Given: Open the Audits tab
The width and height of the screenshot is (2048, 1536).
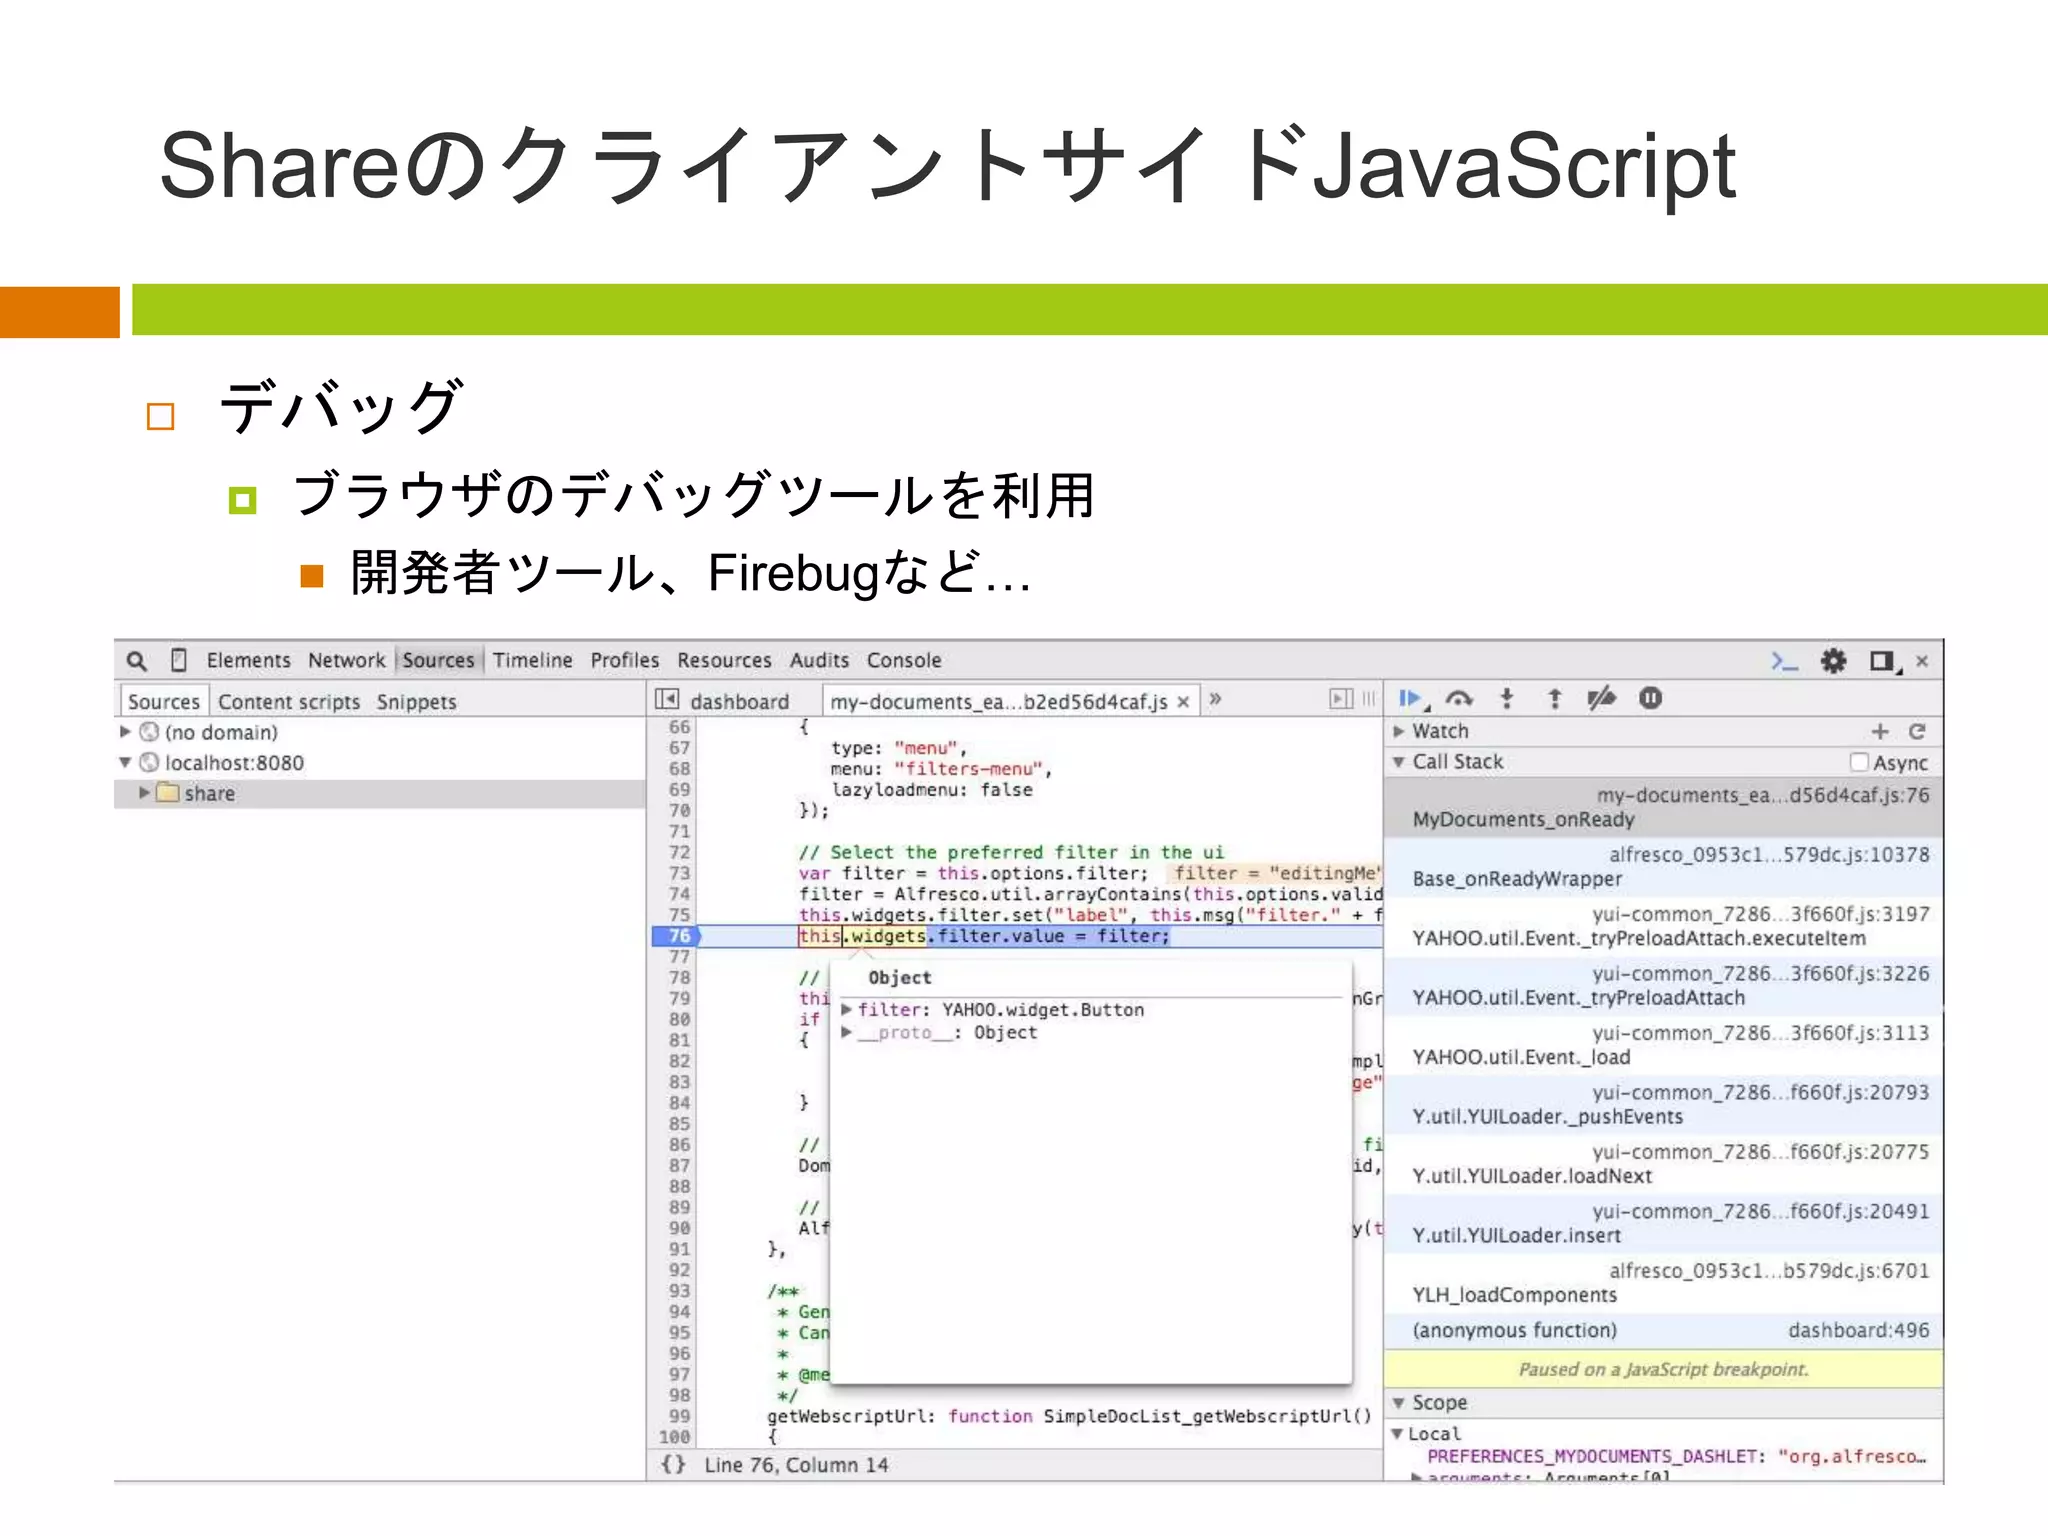Looking at the screenshot, I should [x=819, y=660].
